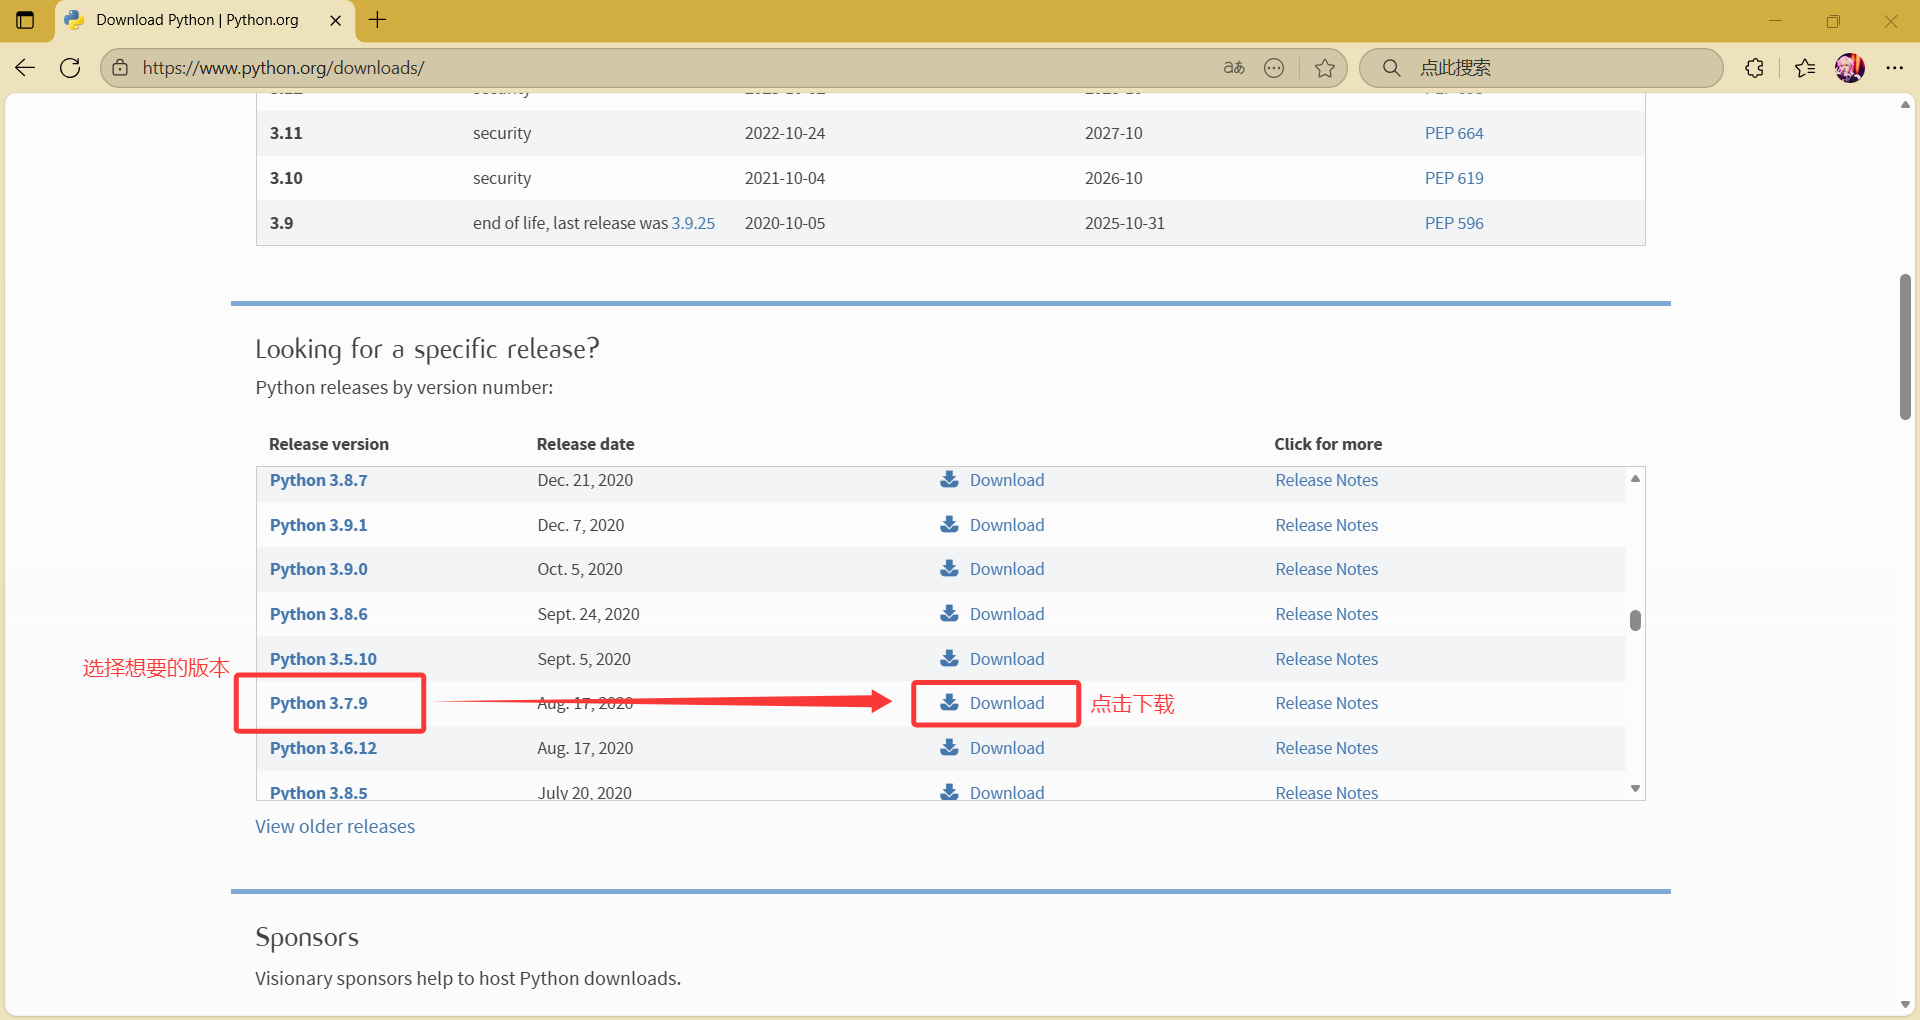Open PEP 664 link
Screen dimensions: 1920x1020
[1454, 133]
